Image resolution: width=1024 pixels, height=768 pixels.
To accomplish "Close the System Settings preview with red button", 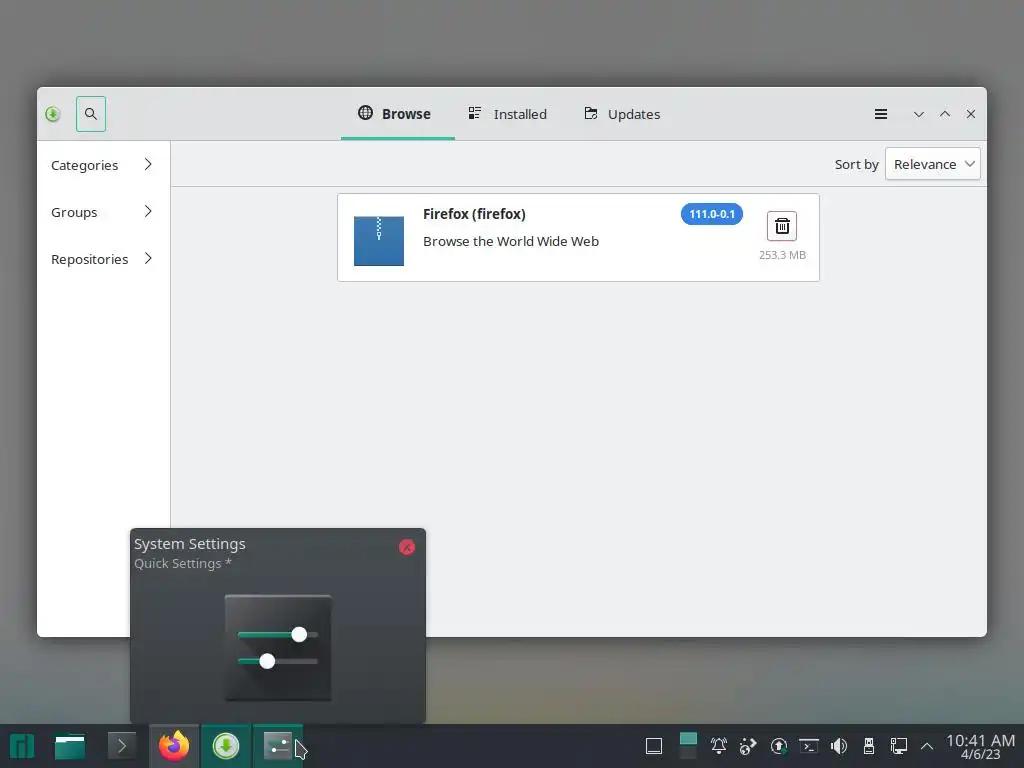I will pyautogui.click(x=407, y=547).
